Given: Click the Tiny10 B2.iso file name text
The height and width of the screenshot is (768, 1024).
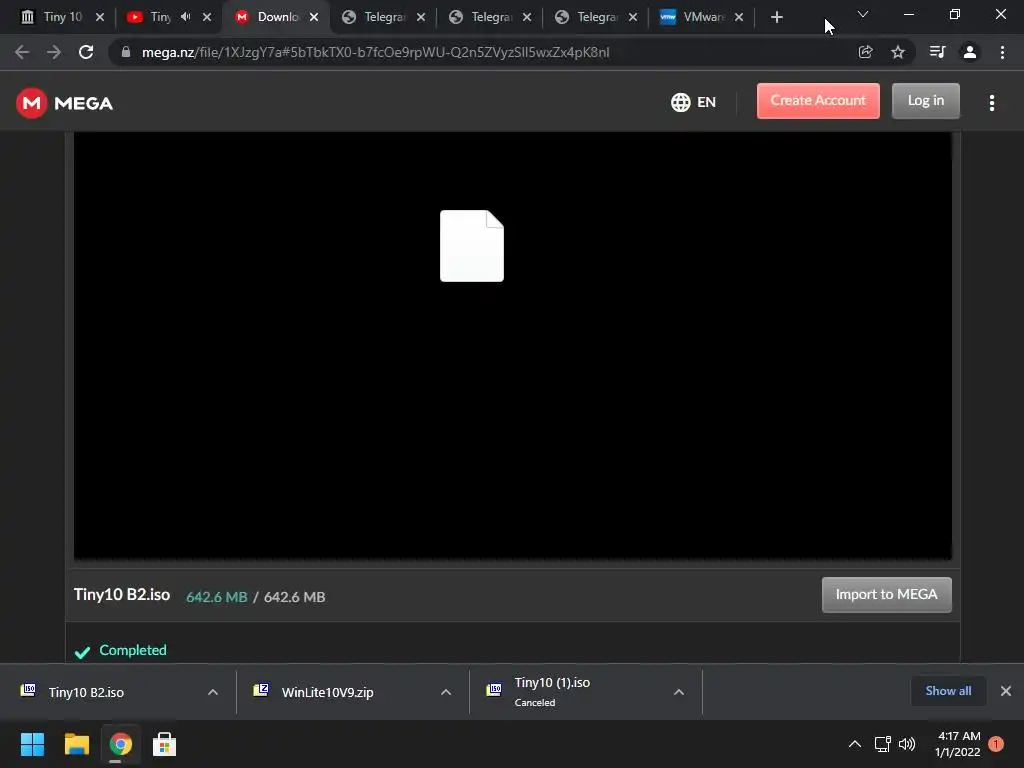Looking at the screenshot, I should [x=121, y=594].
